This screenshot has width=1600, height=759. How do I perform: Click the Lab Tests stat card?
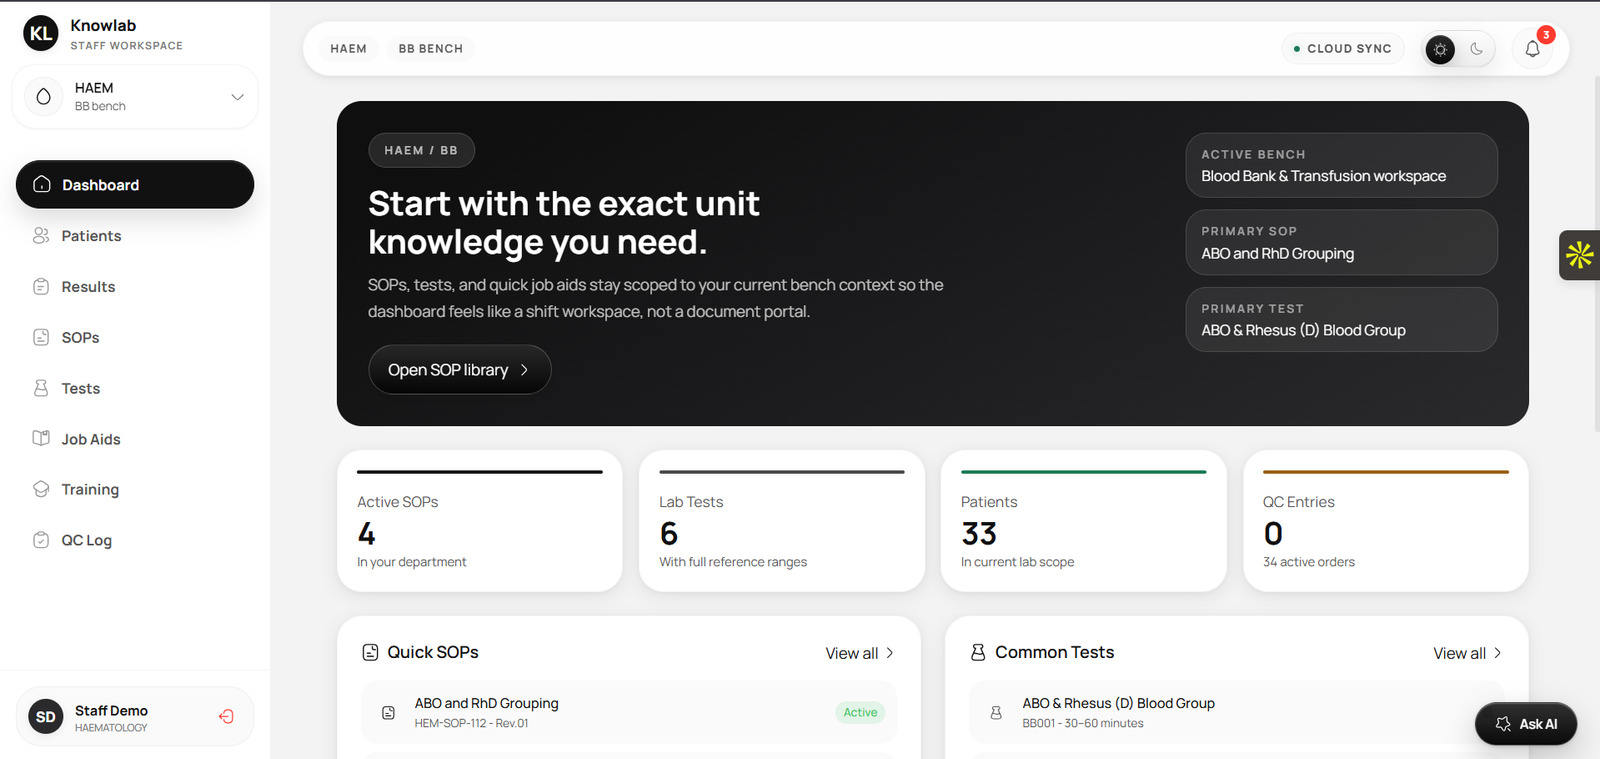[x=782, y=521]
